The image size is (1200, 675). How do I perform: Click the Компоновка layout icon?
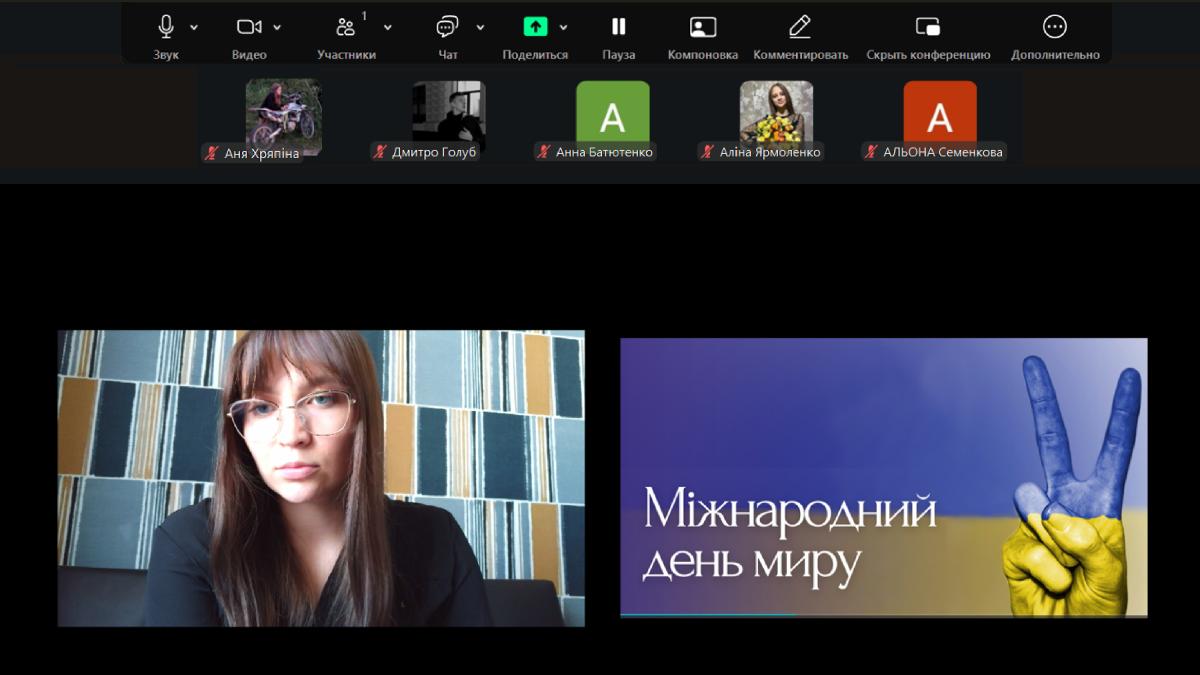click(x=703, y=27)
